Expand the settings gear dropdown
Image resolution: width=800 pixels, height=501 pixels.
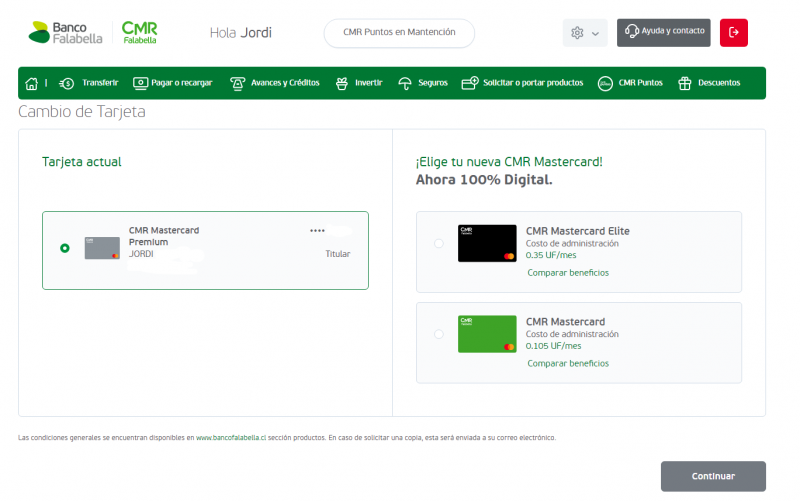pyautogui.click(x=585, y=33)
